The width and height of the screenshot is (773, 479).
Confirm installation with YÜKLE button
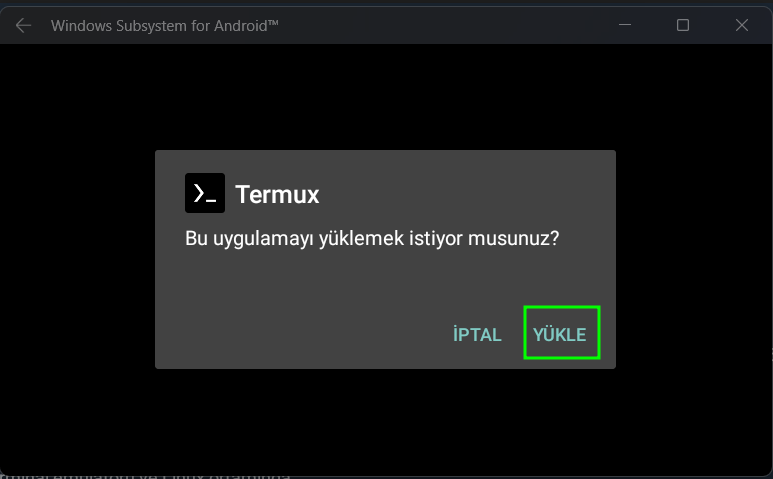pos(562,333)
